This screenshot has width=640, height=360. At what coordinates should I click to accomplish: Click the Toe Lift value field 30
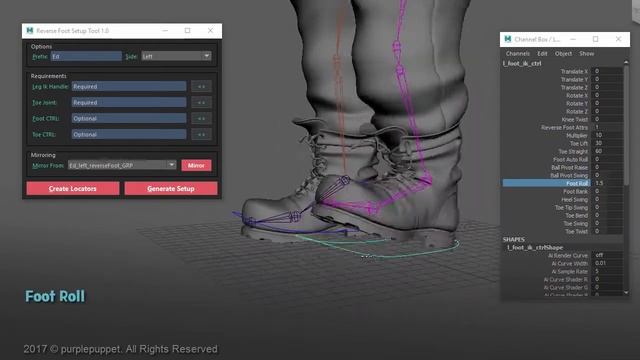(607, 143)
